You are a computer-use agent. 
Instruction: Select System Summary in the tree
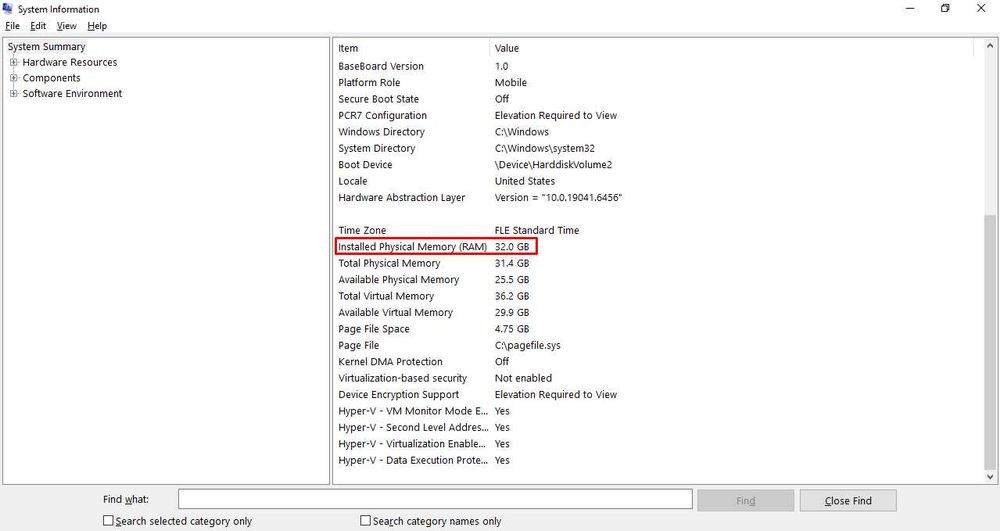pyautogui.click(x=47, y=47)
